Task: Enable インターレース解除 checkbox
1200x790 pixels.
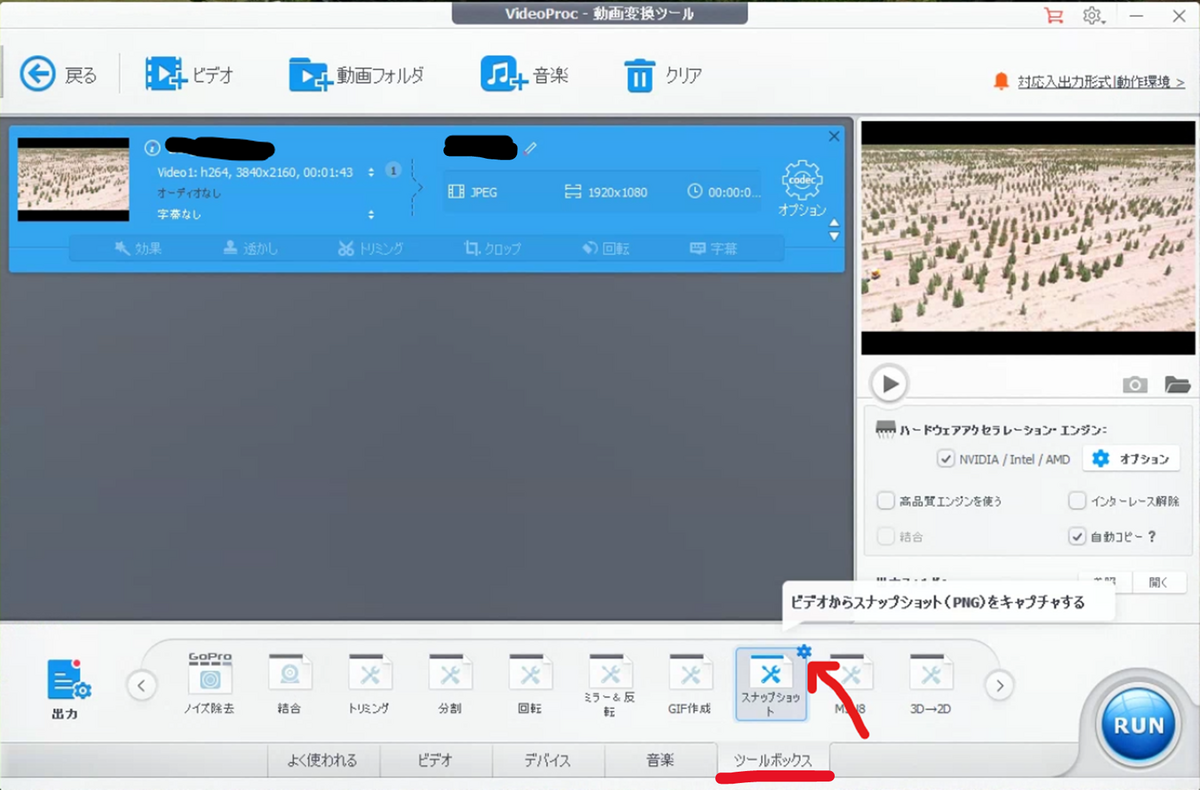Action: 1077,501
